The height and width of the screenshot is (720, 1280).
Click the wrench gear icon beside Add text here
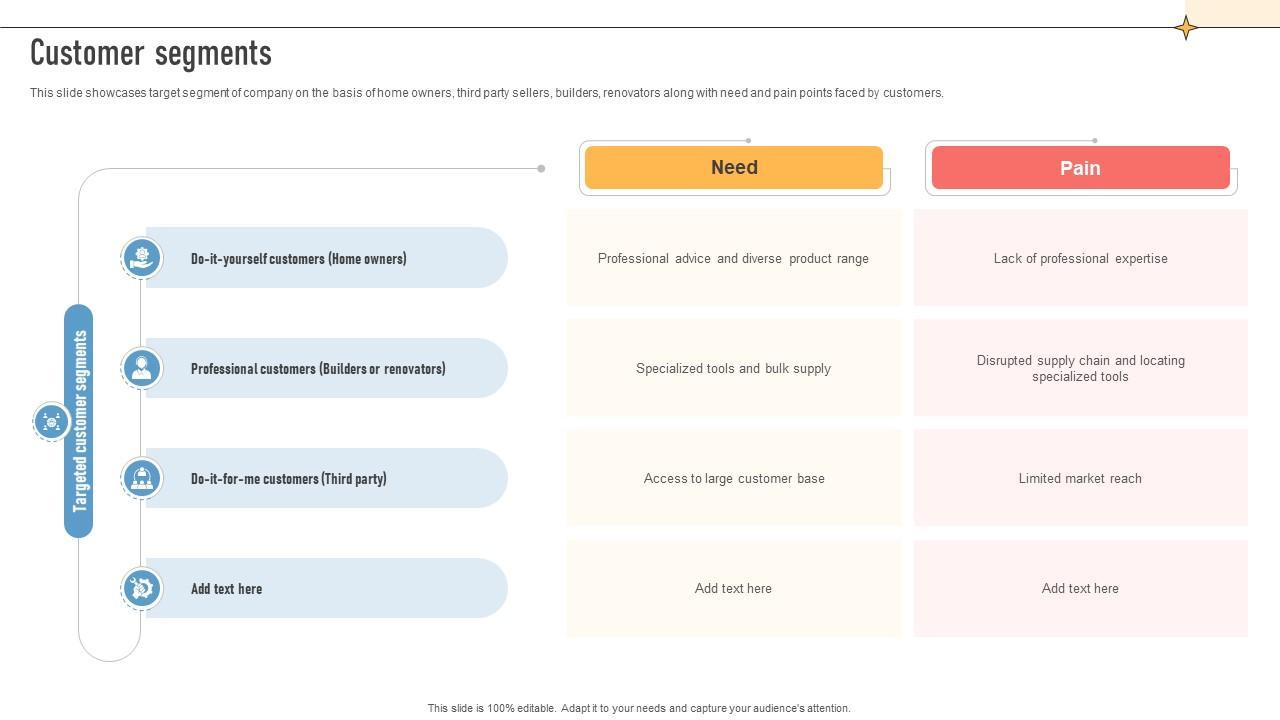(142, 588)
